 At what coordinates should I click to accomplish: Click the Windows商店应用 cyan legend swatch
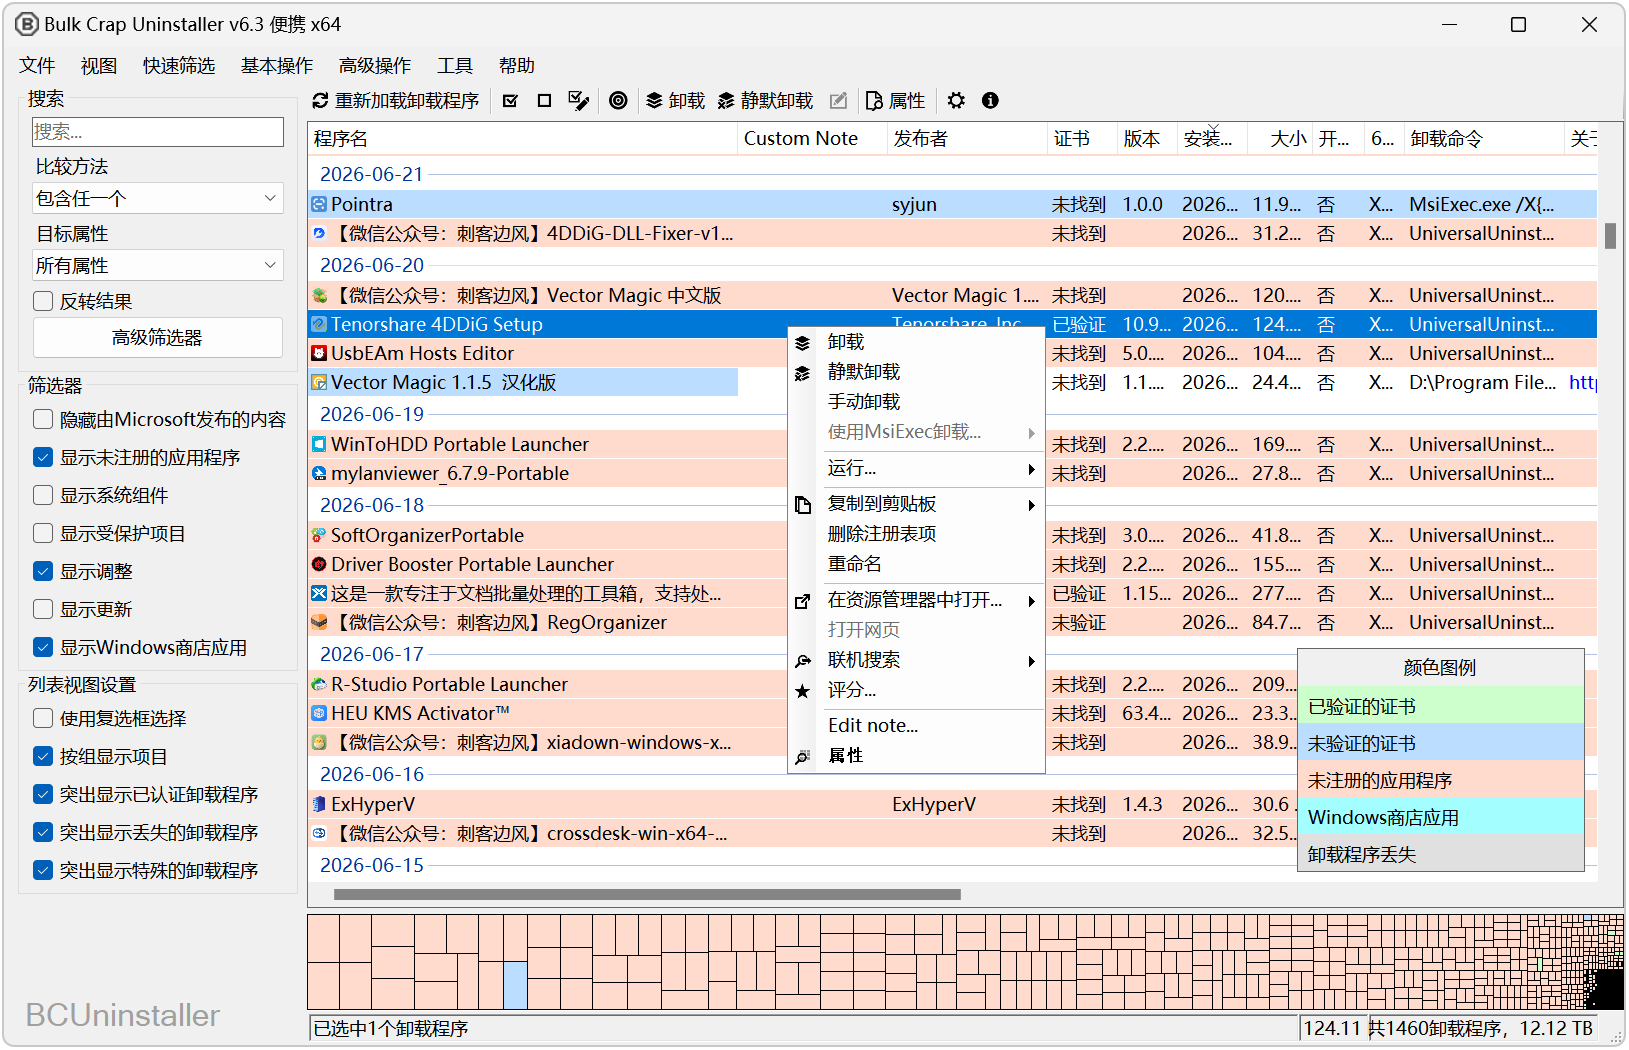tap(1441, 818)
